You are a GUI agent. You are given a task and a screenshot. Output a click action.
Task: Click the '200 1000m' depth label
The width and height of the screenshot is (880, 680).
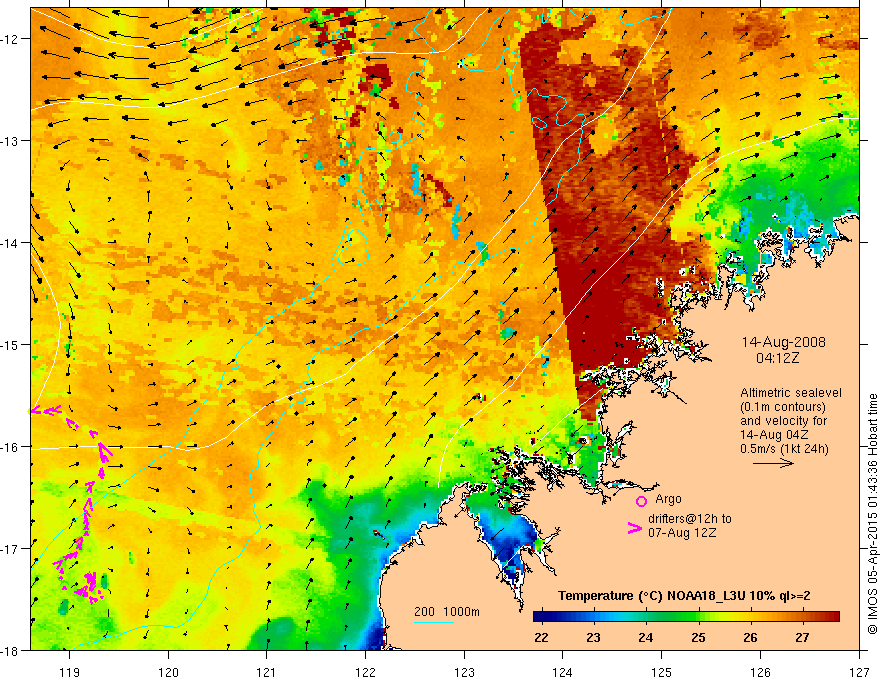(447, 612)
